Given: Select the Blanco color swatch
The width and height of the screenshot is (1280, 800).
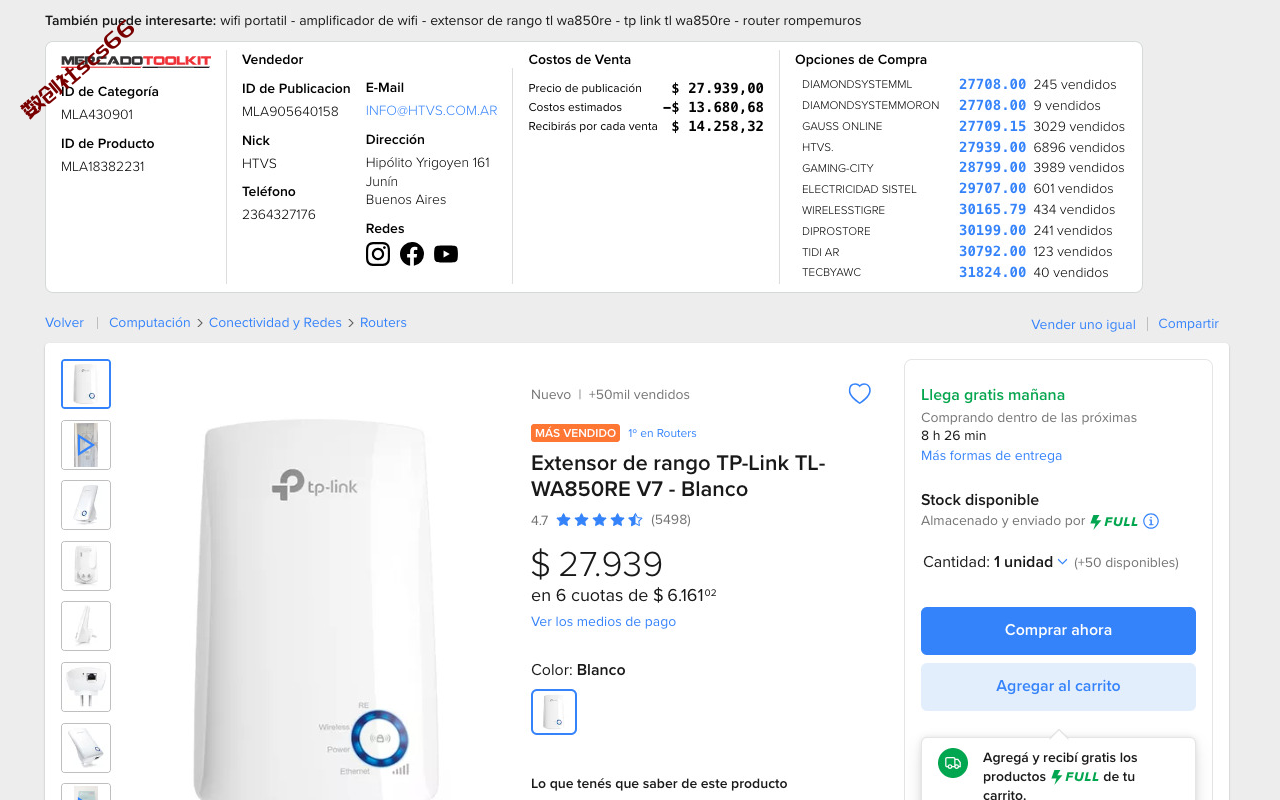Looking at the screenshot, I should pos(554,712).
